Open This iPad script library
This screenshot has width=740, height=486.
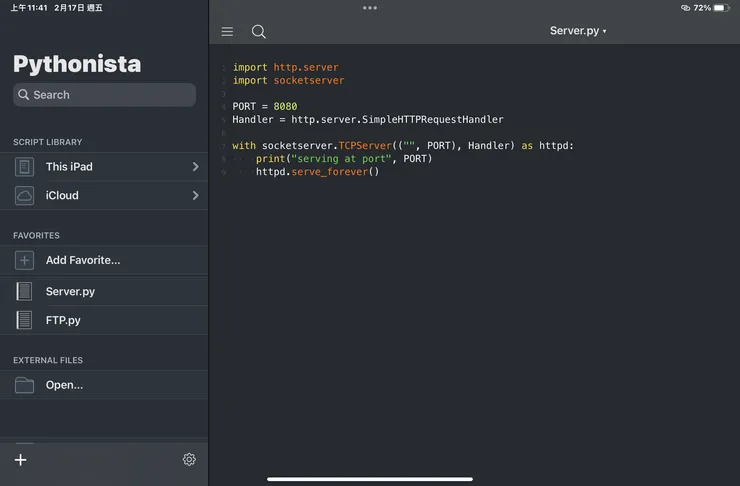click(104, 167)
